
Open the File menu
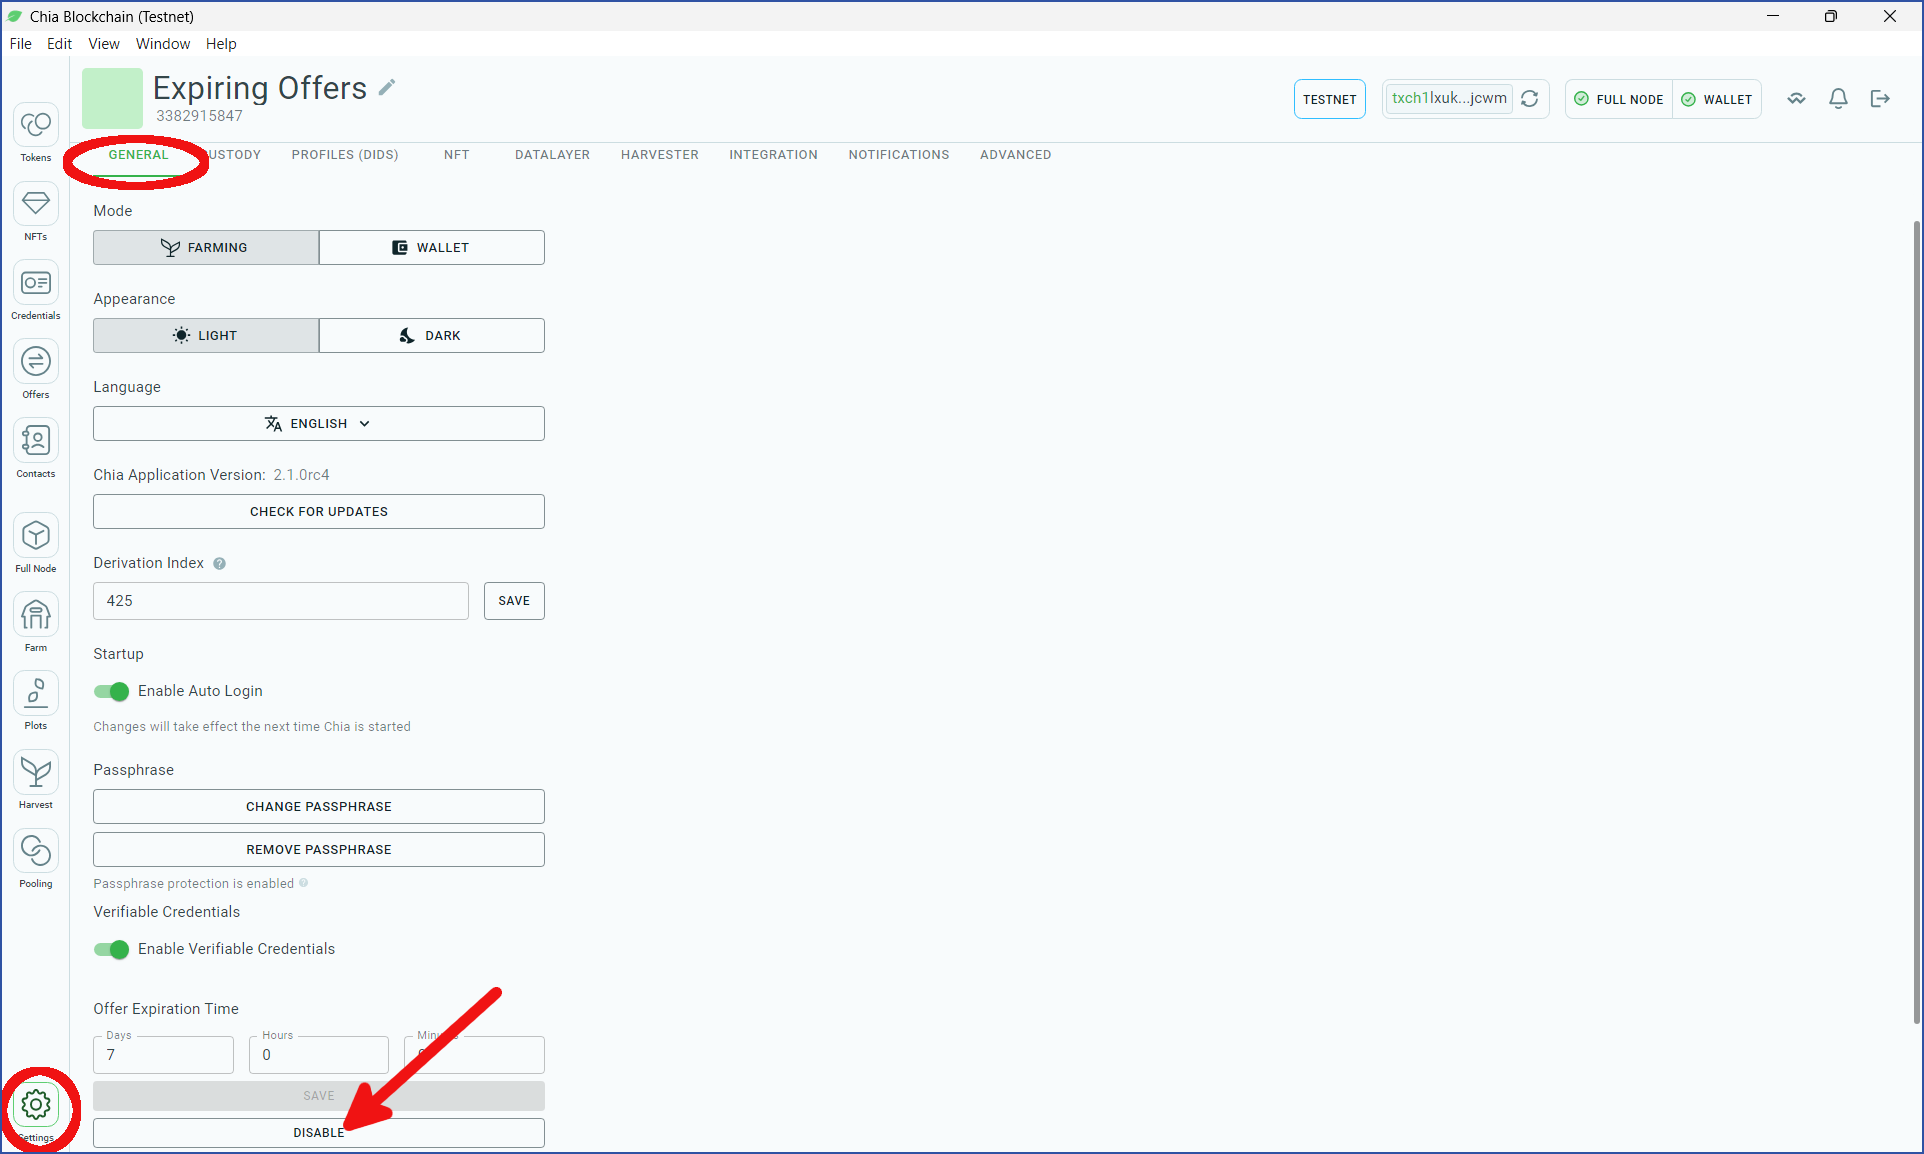(20, 44)
